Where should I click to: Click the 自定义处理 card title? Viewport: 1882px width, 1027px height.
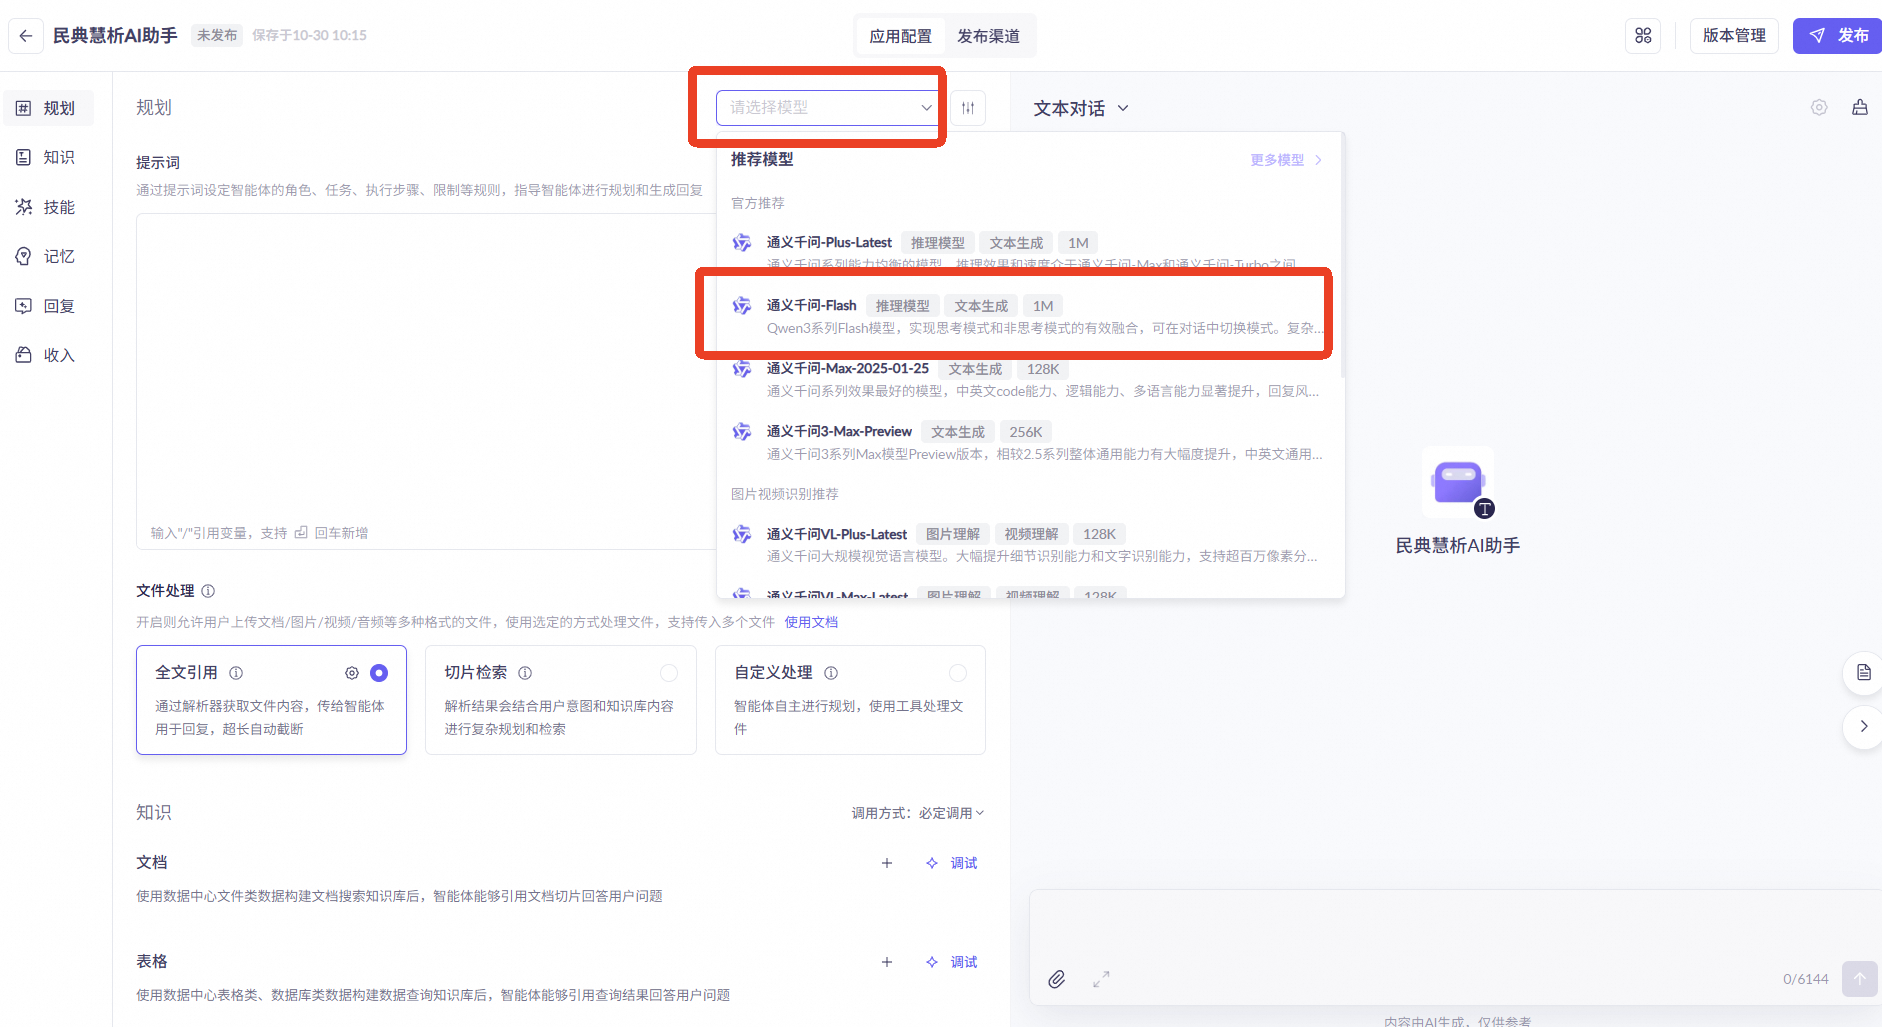[773, 673]
